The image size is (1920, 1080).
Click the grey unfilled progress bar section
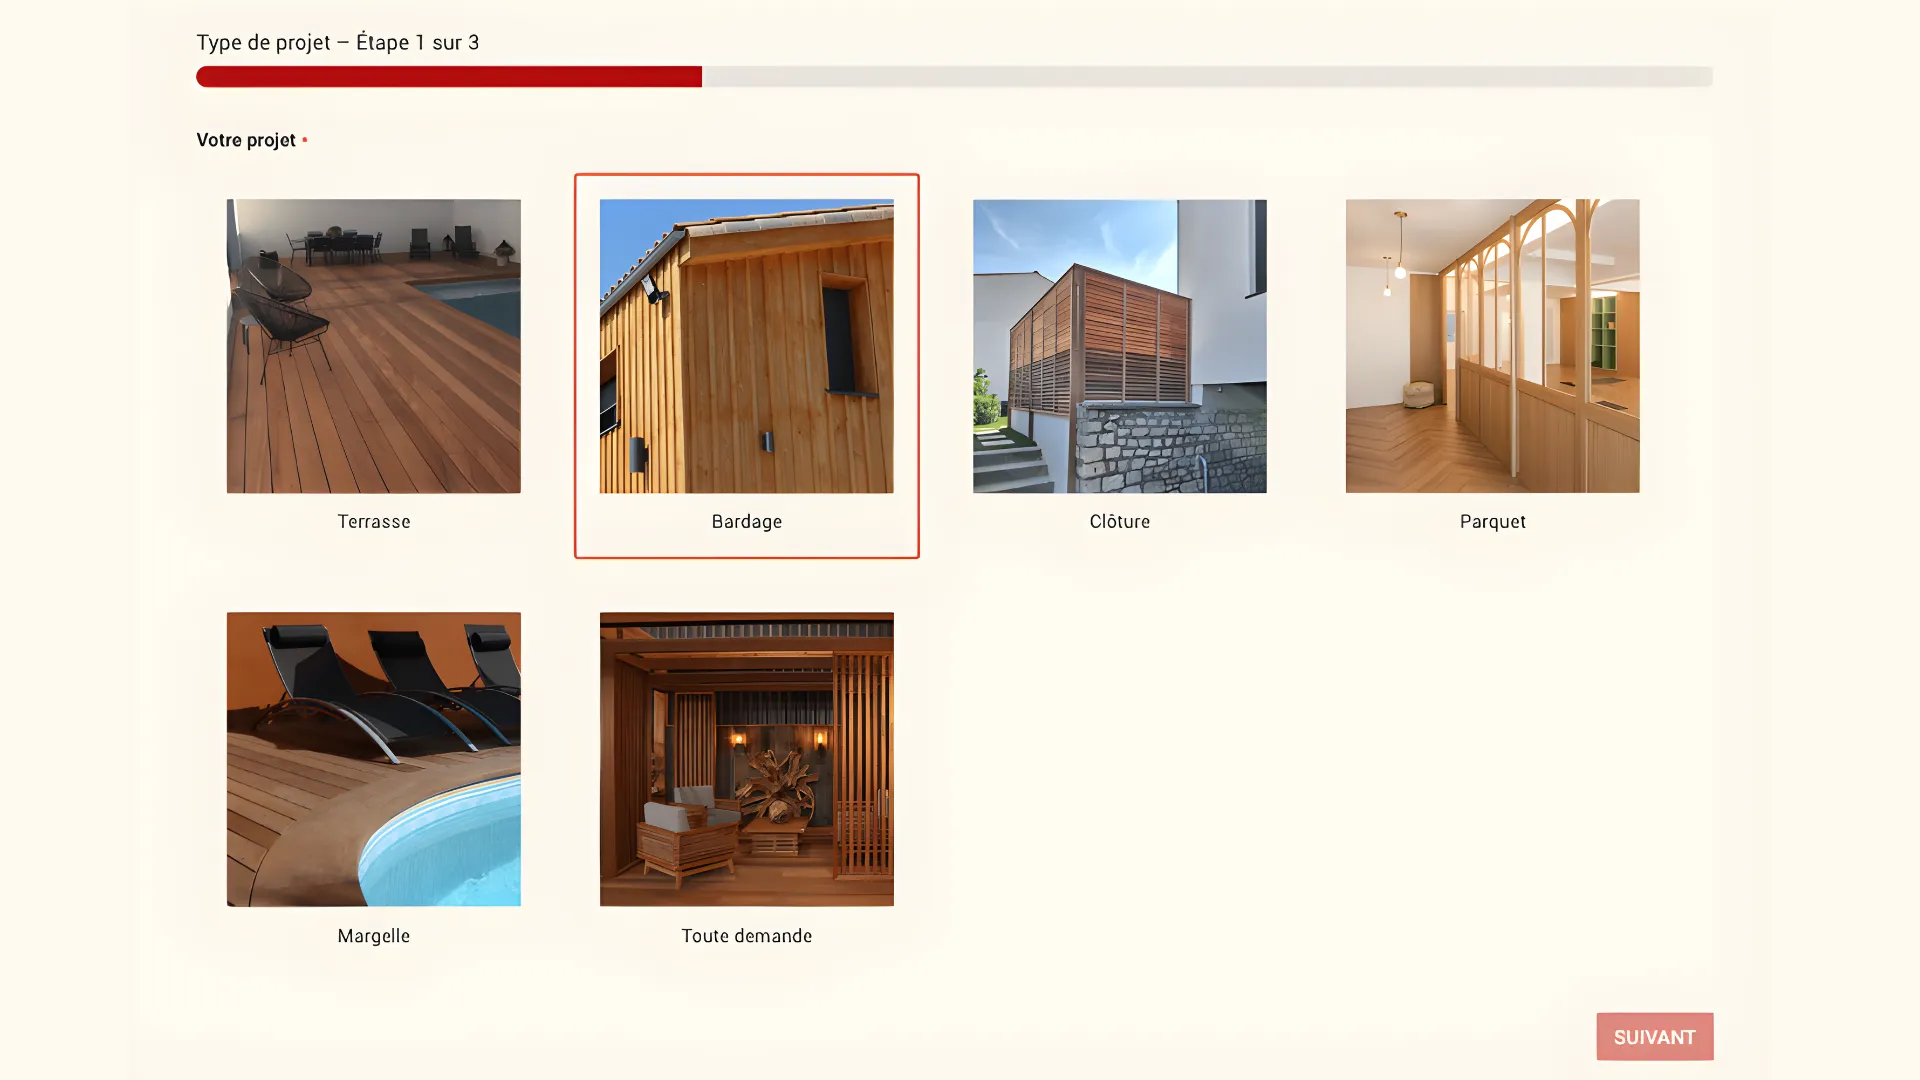pyautogui.click(x=1206, y=76)
